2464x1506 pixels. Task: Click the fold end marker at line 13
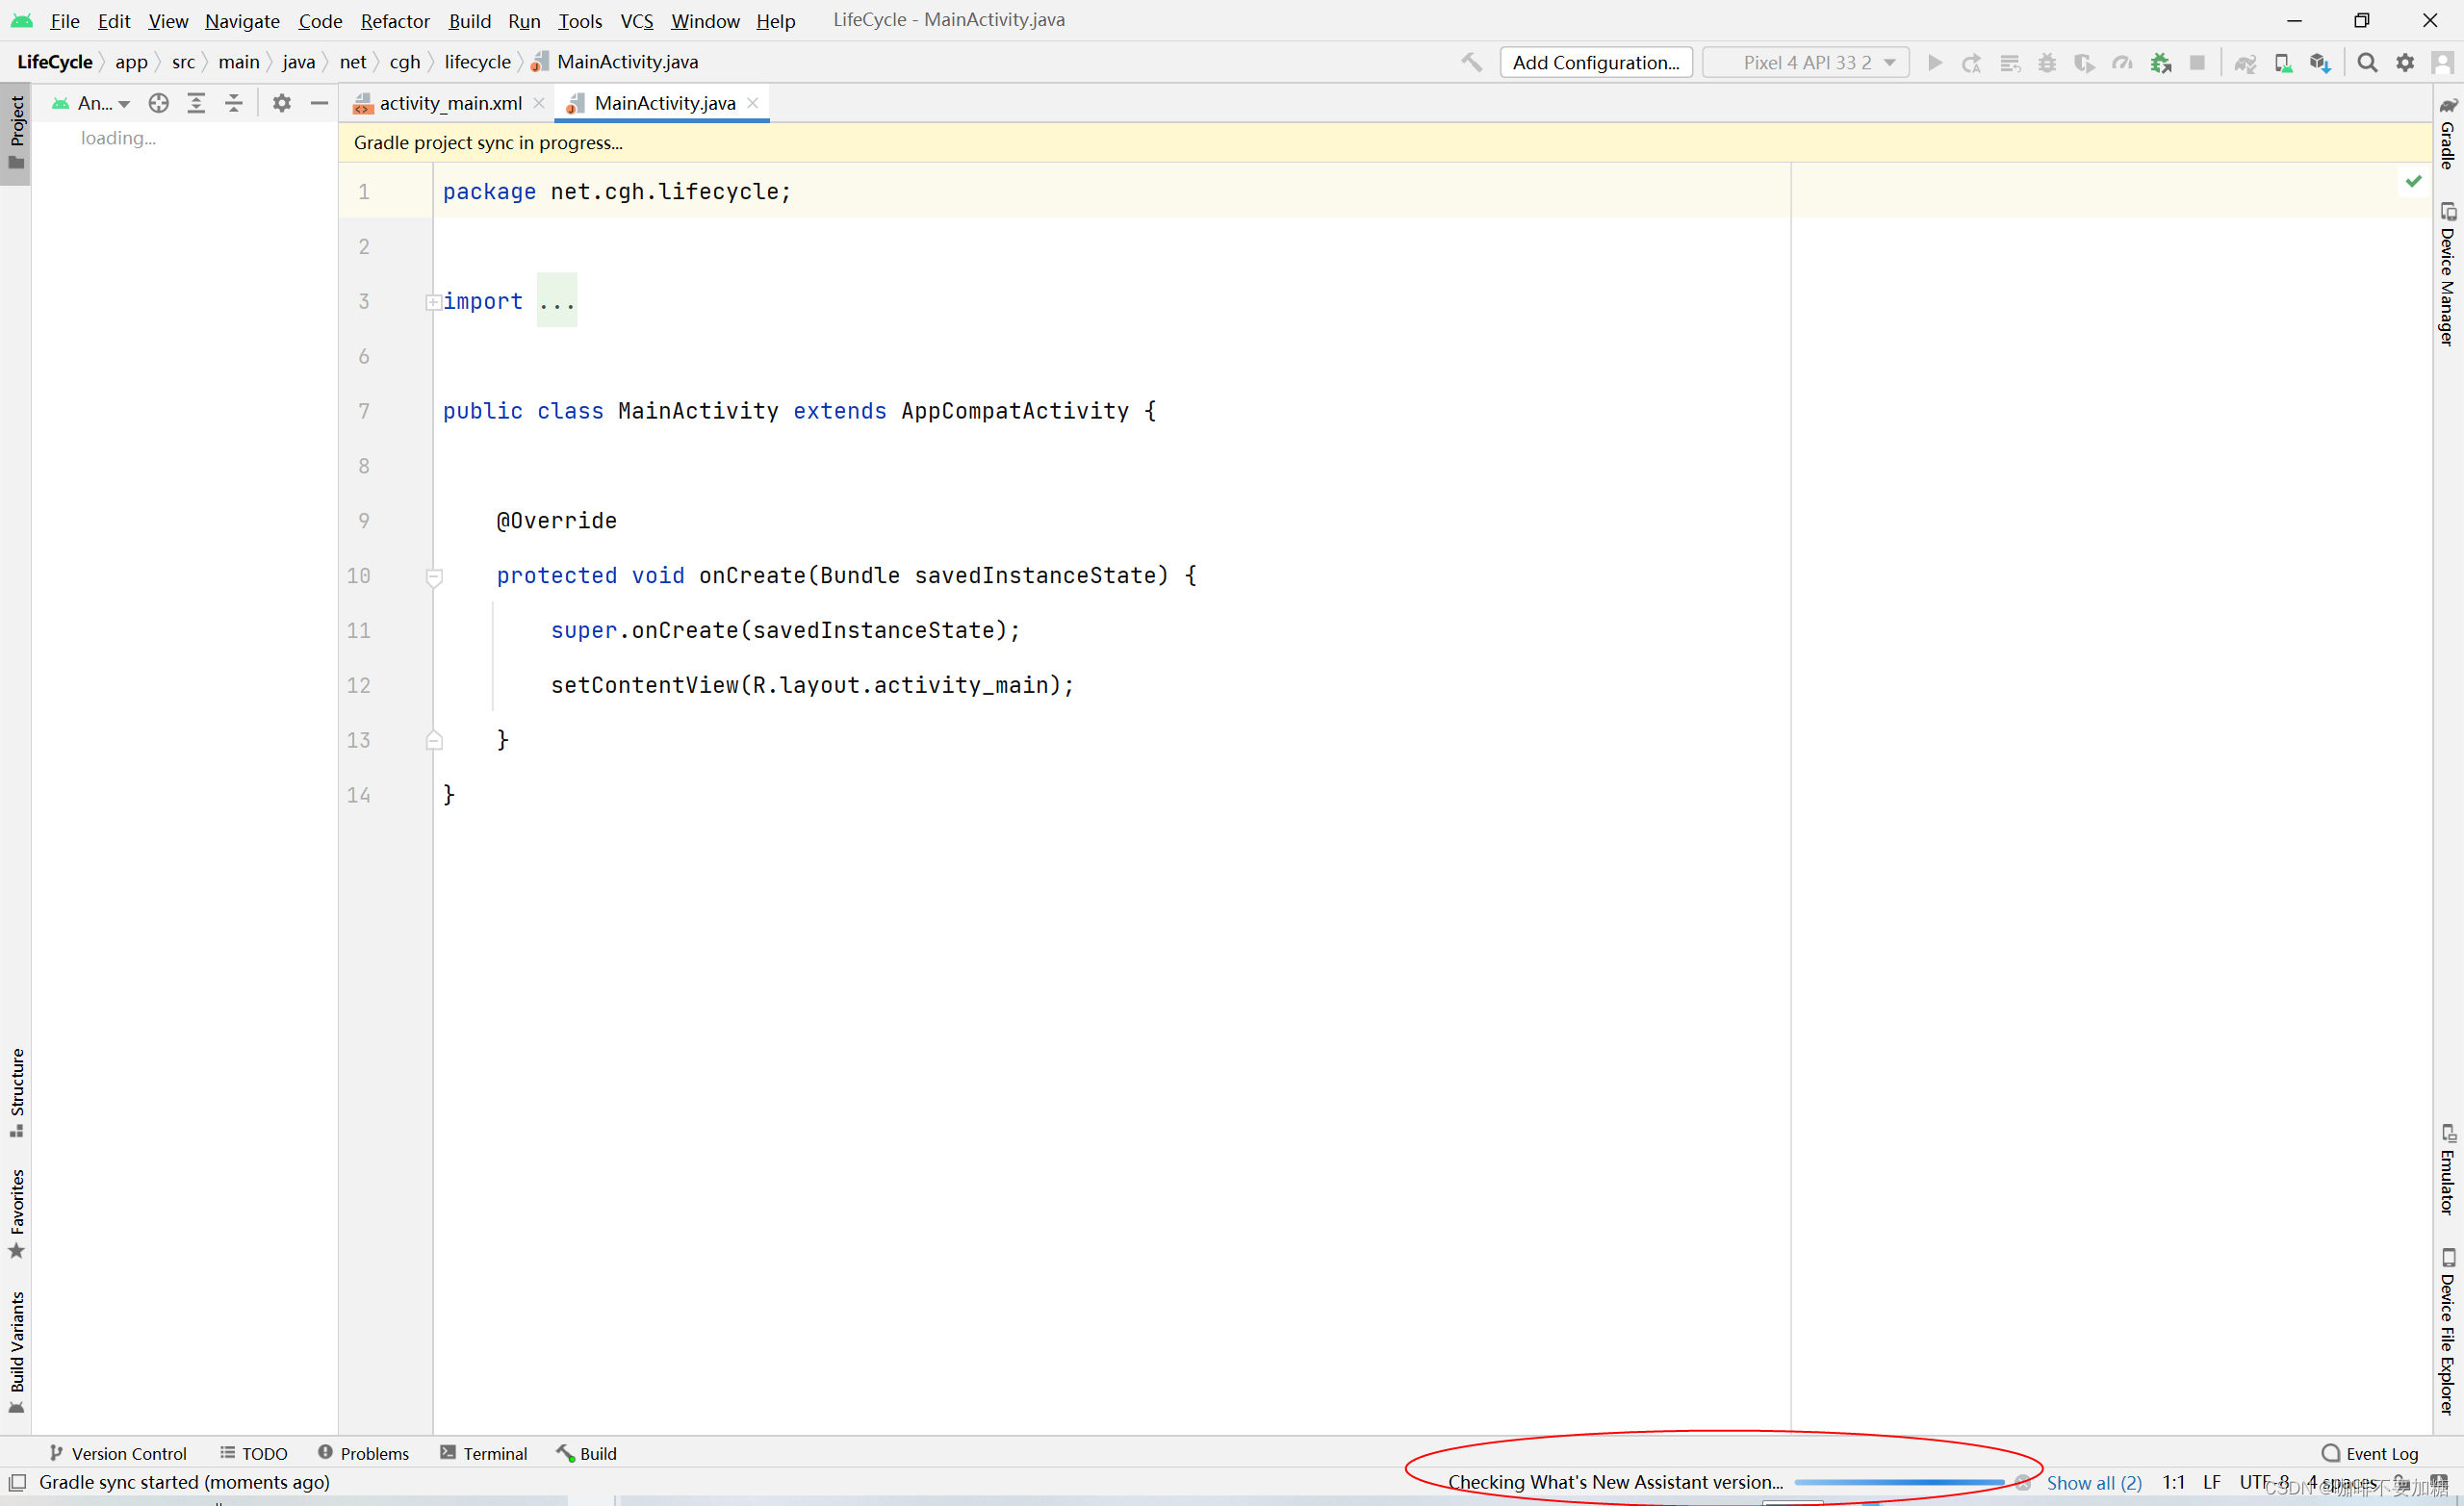tap(434, 740)
